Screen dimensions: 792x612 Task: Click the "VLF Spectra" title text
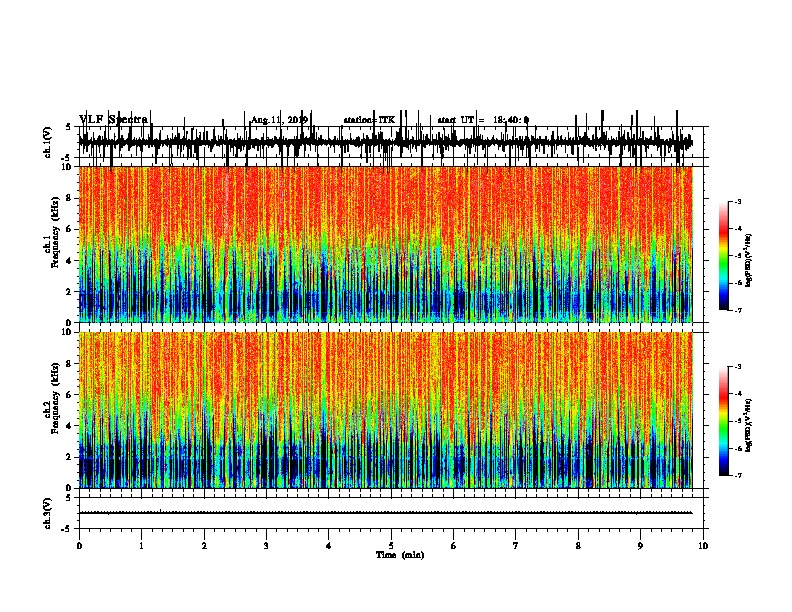[x=113, y=119]
